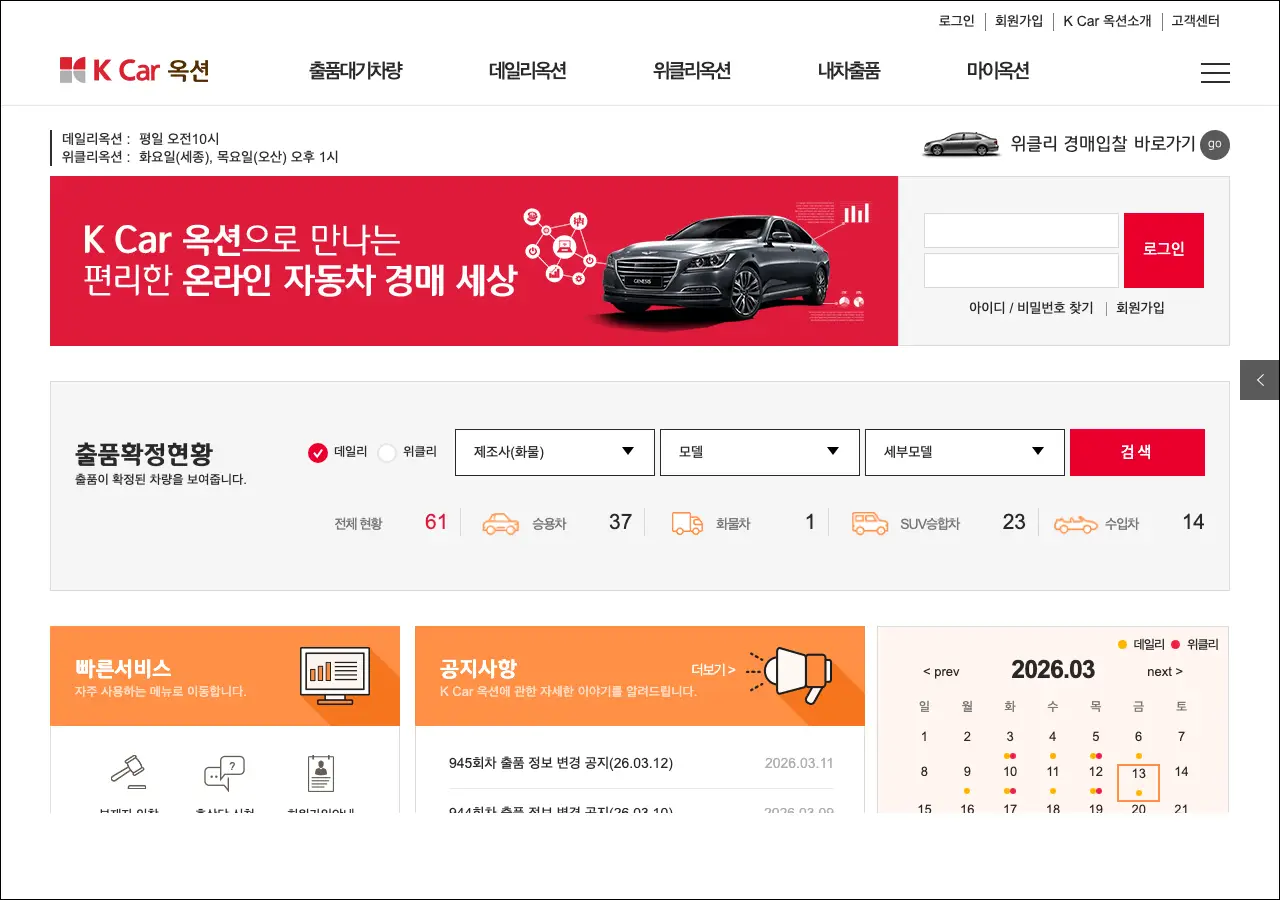
Task: Expand the side panel arrow tab
Action: pos(1259,380)
